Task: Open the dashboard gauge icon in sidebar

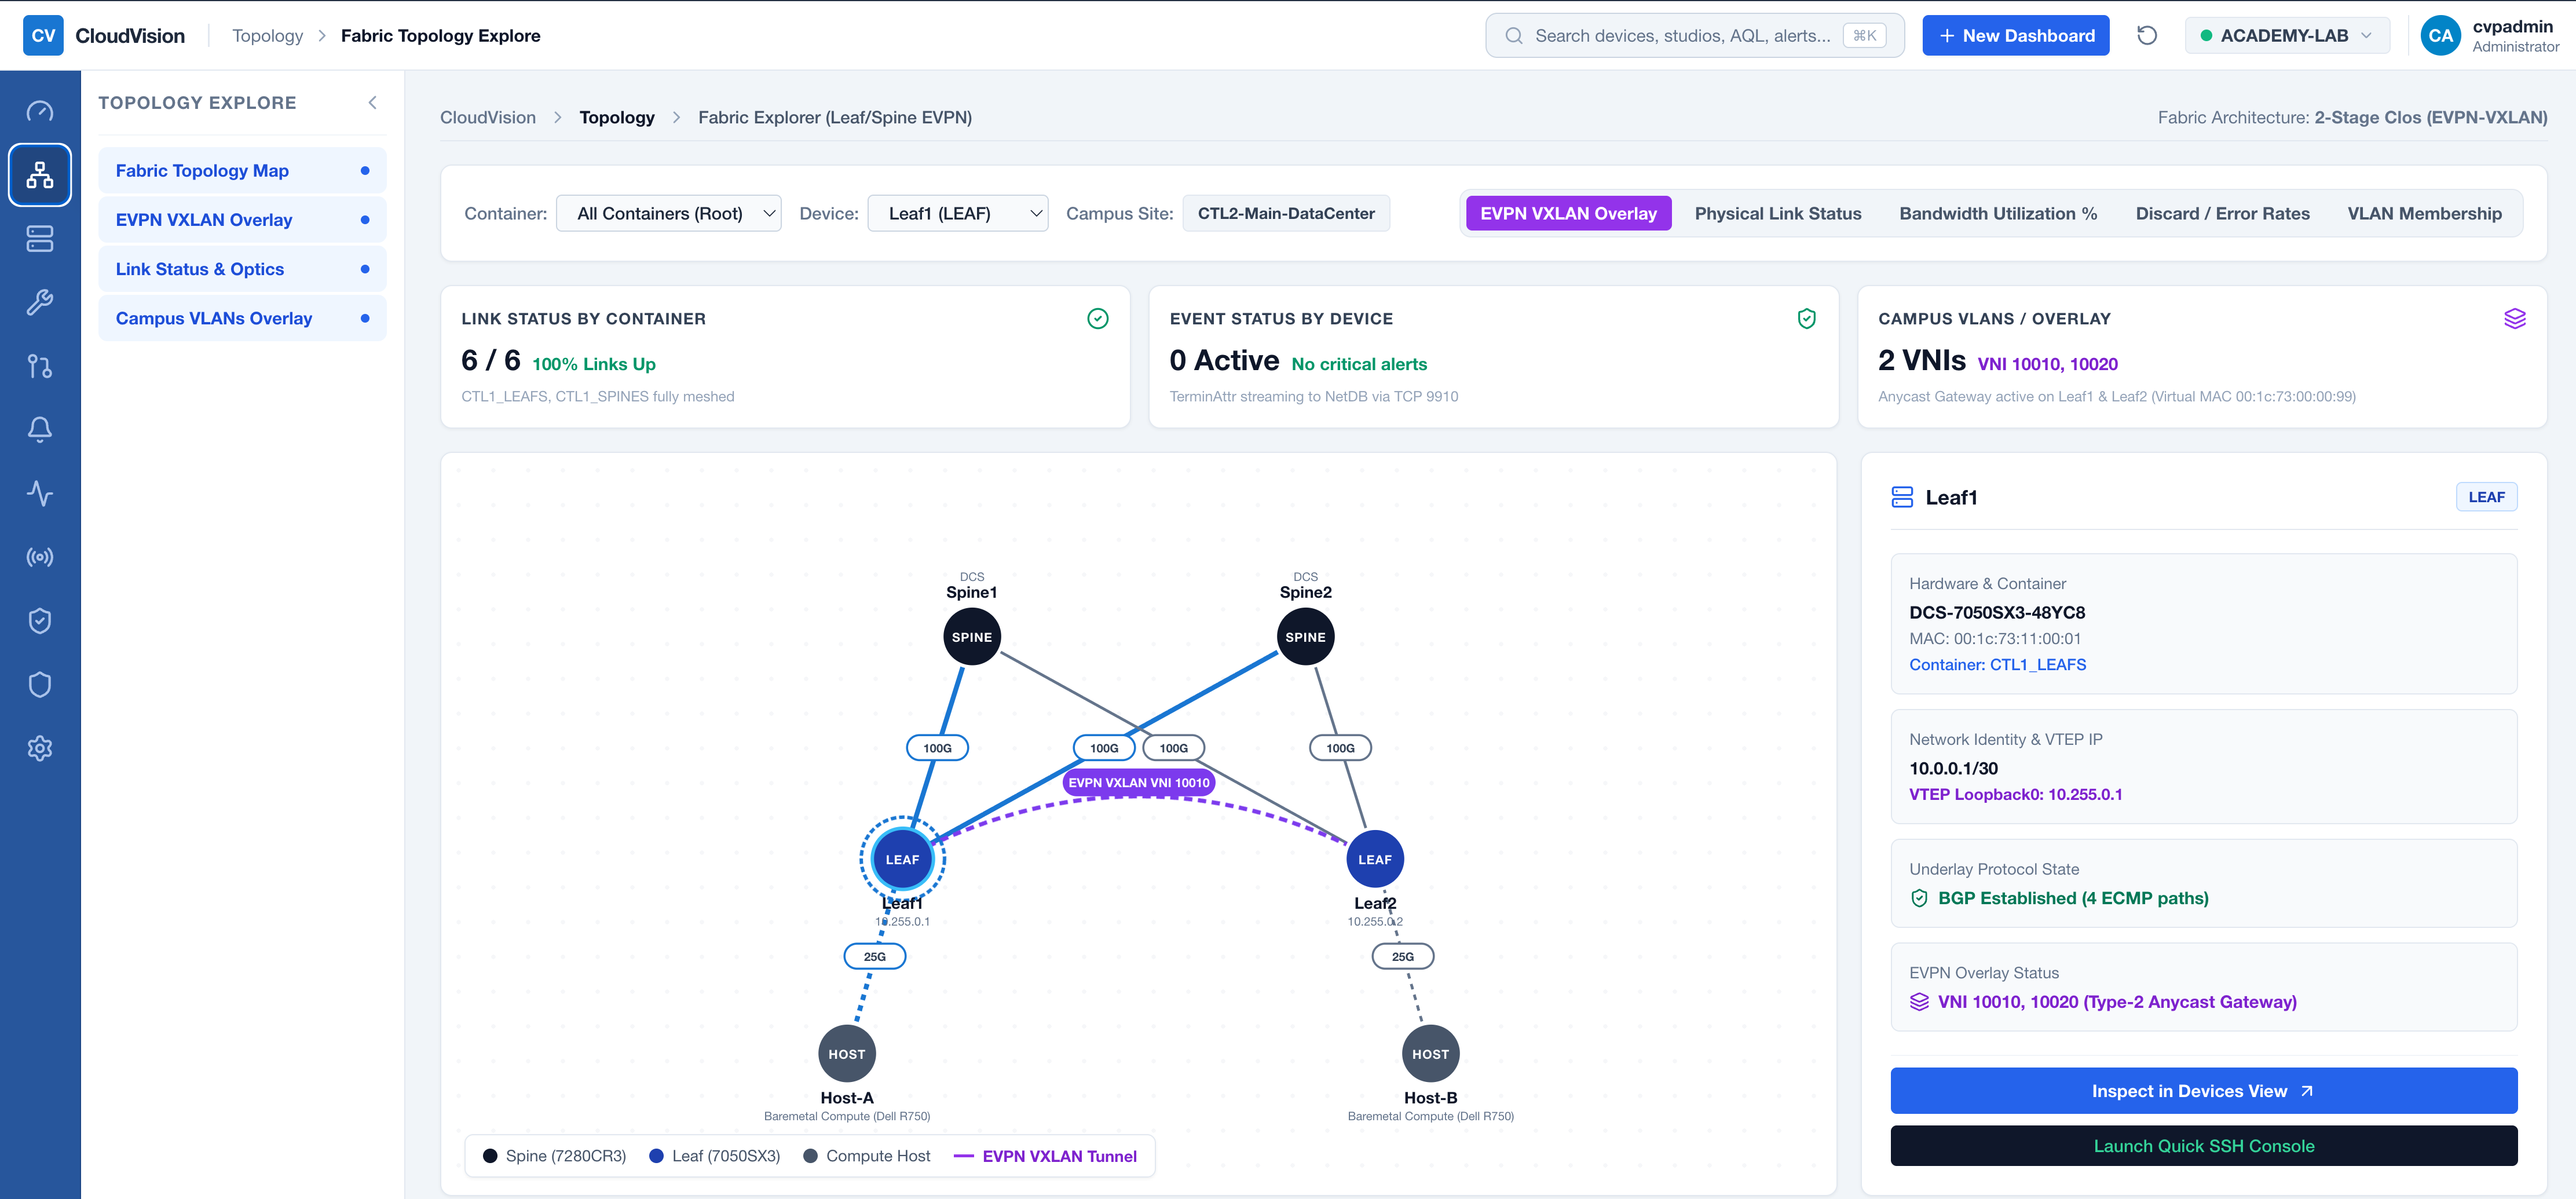Action: tap(40, 111)
